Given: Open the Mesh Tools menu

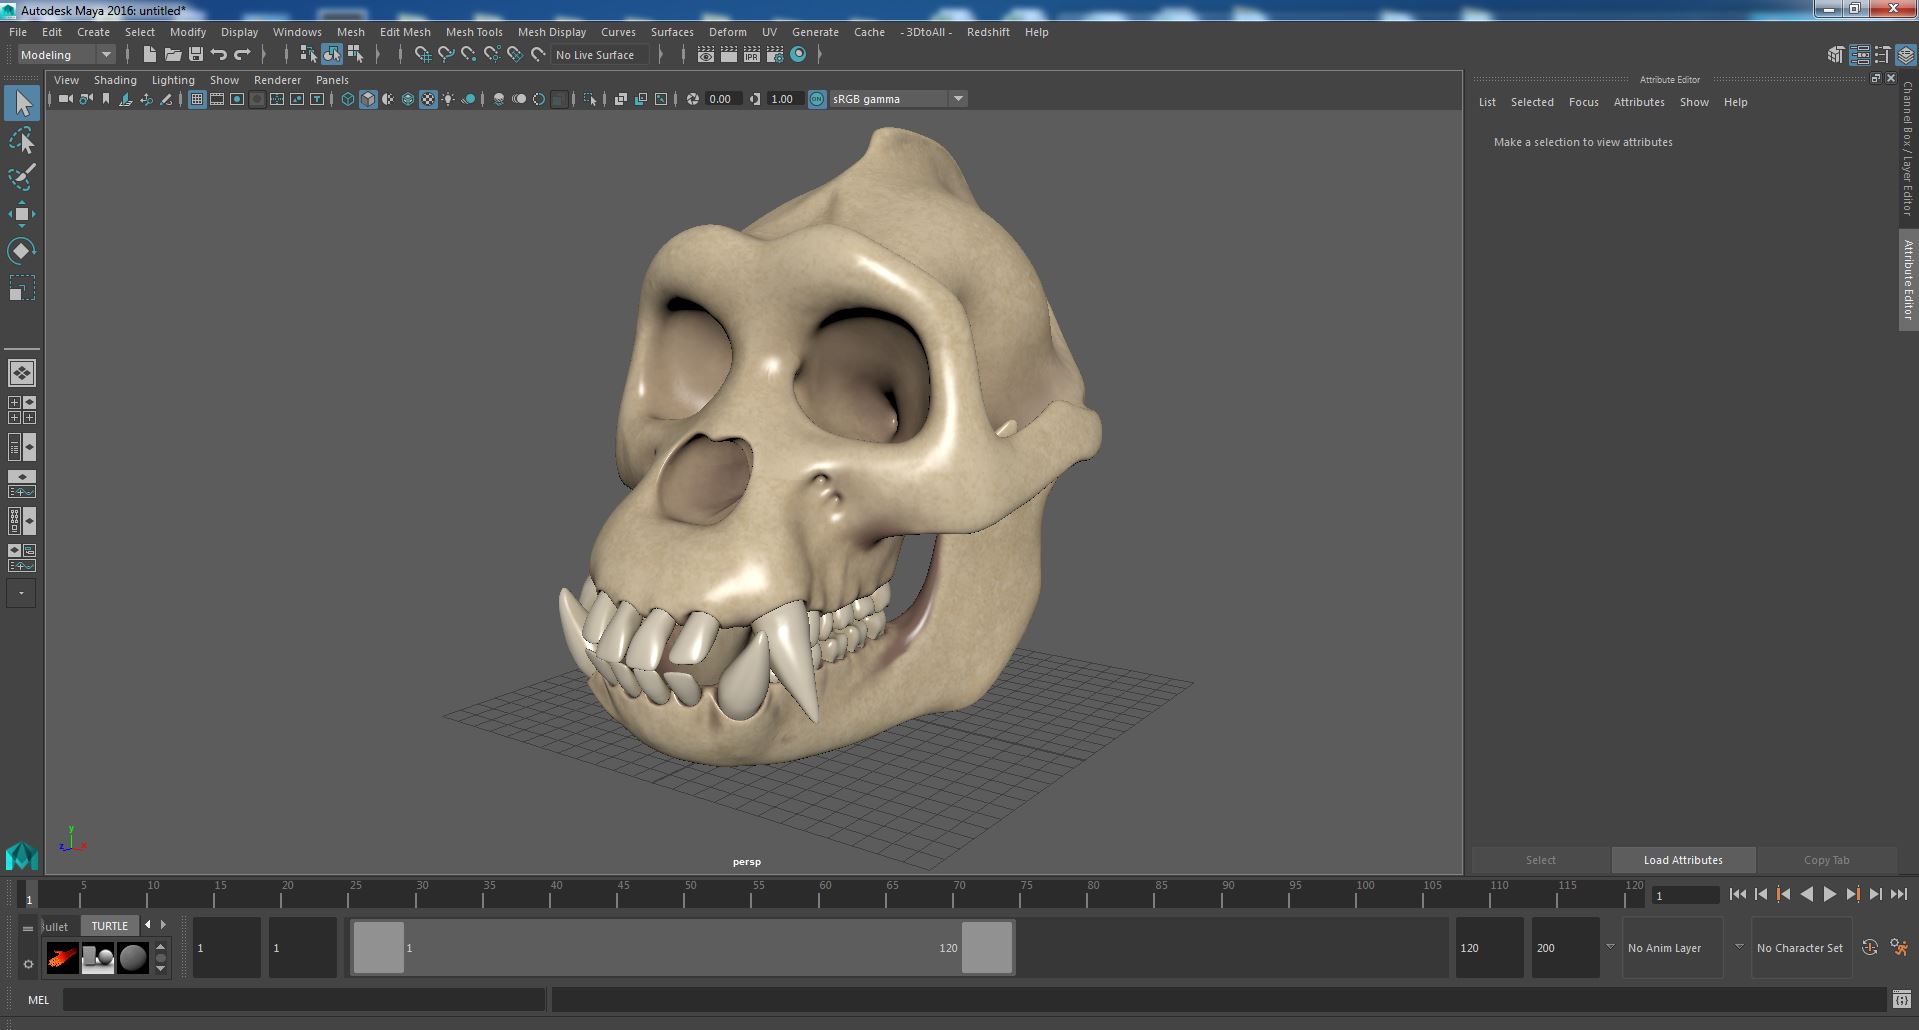Looking at the screenshot, I should (x=474, y=32).
